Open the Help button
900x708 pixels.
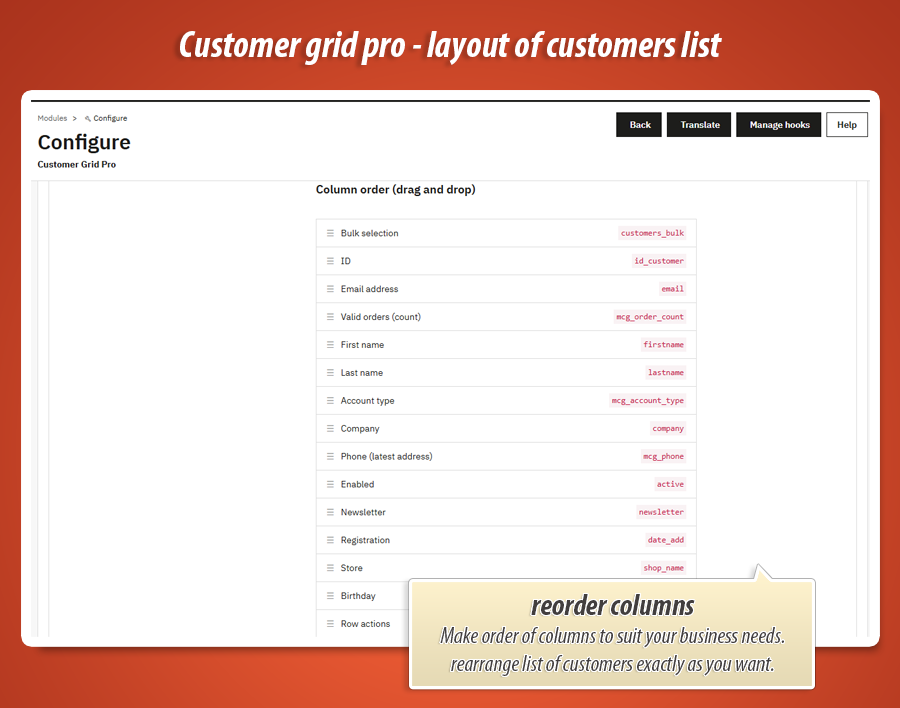click(x=847, y=125)
